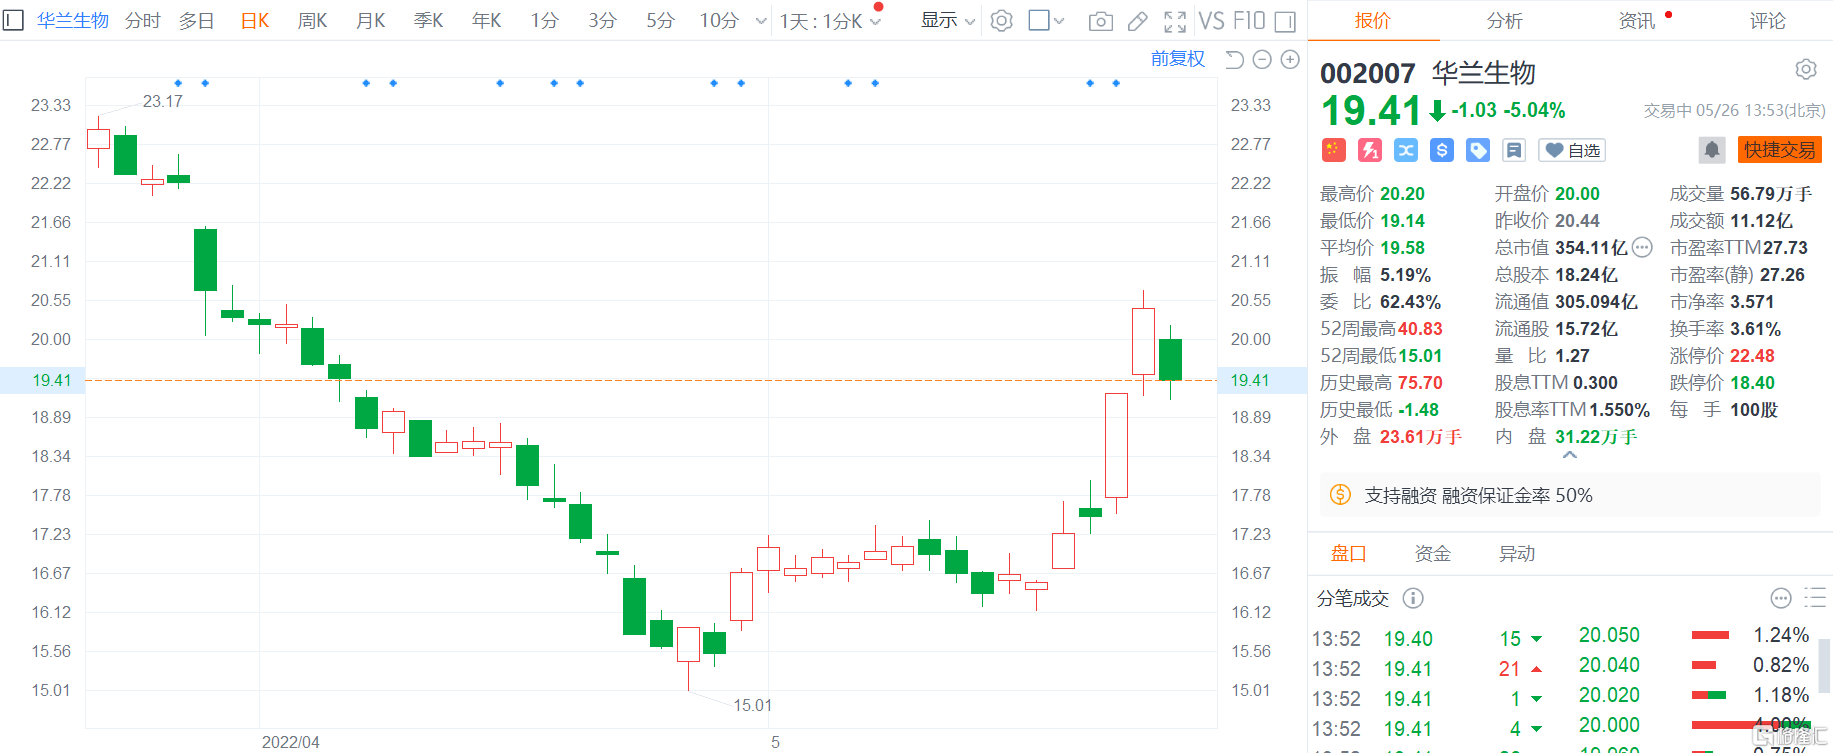
Task: Open the notes icon next to tags
Action: (1513, 150)
